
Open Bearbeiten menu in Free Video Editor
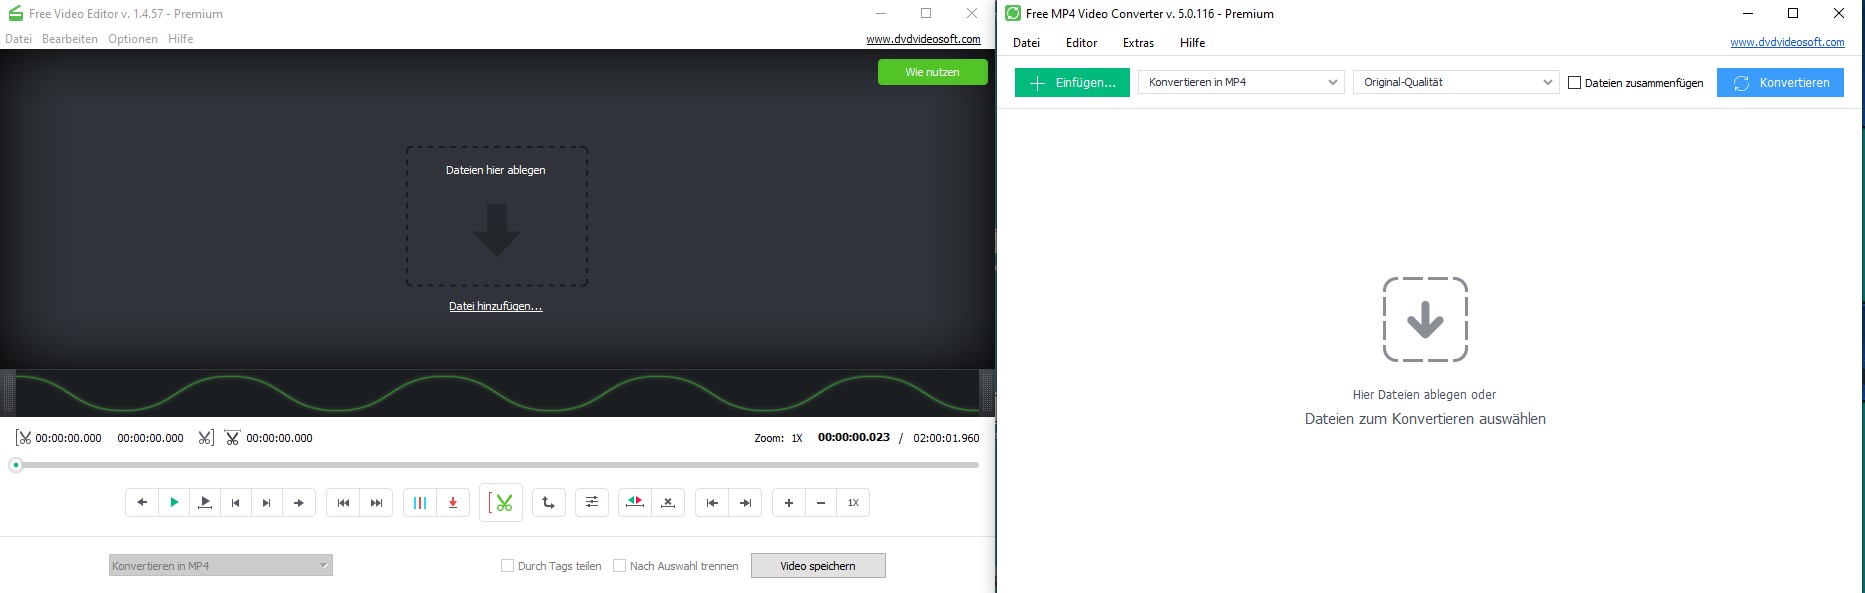click(70, 39)
